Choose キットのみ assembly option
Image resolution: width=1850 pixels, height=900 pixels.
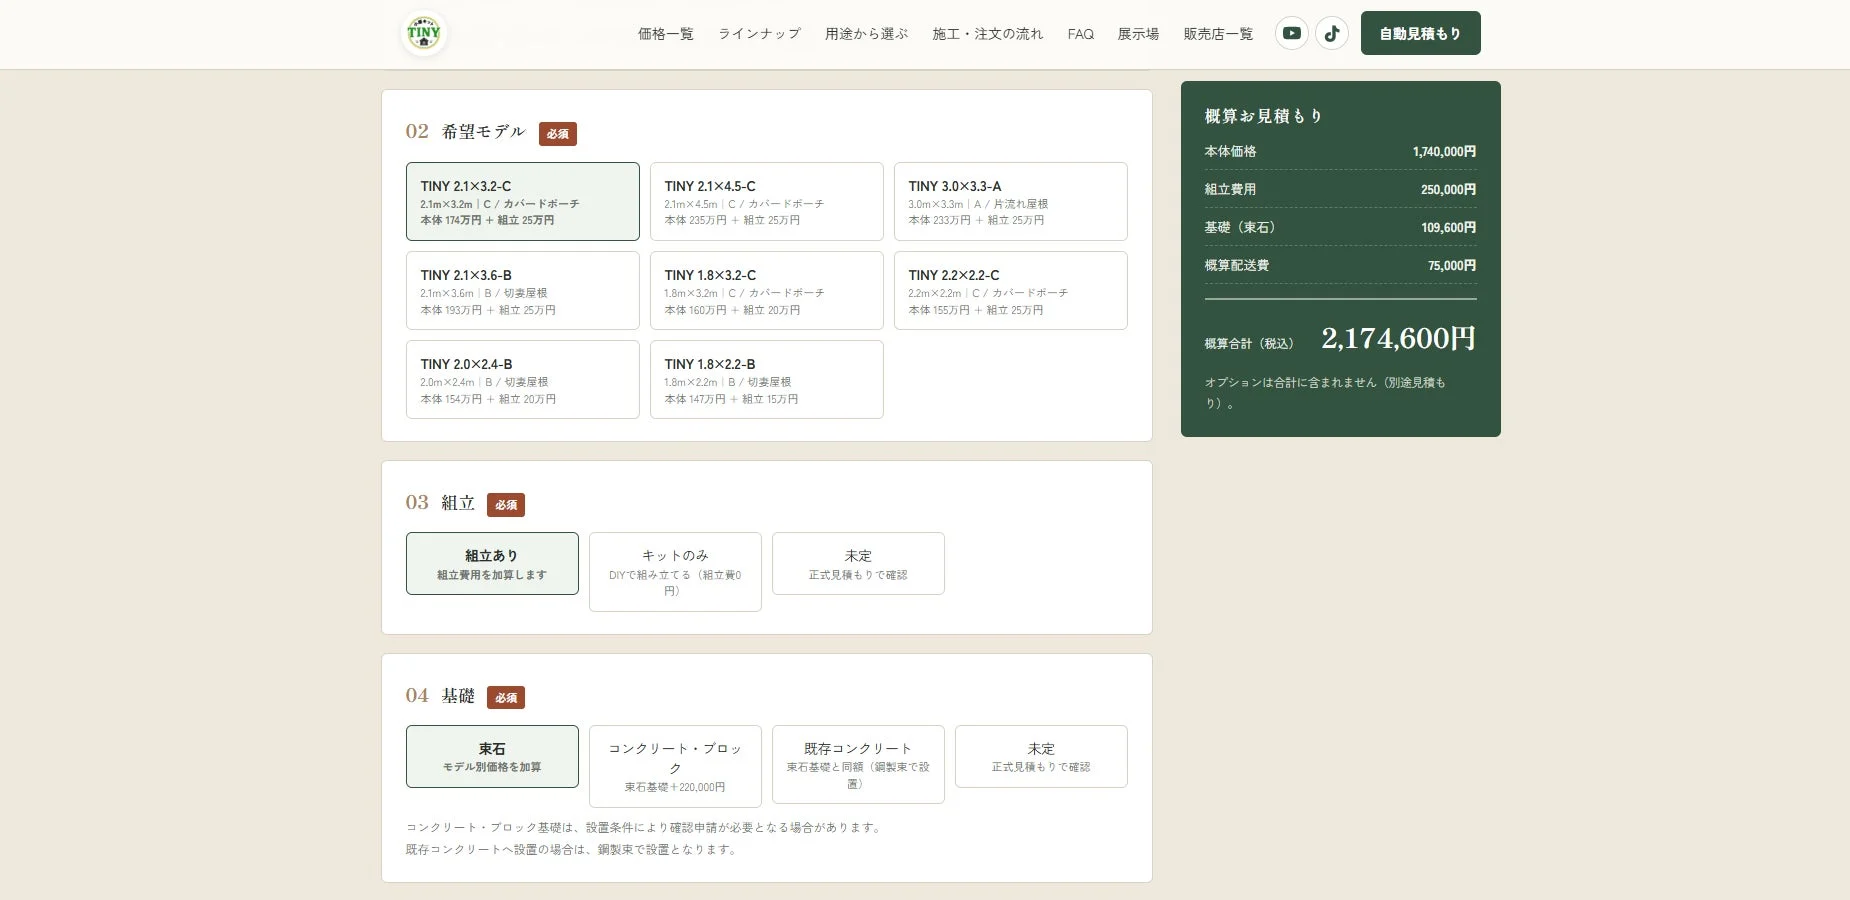pyautogui.click(x=675, y=571)
